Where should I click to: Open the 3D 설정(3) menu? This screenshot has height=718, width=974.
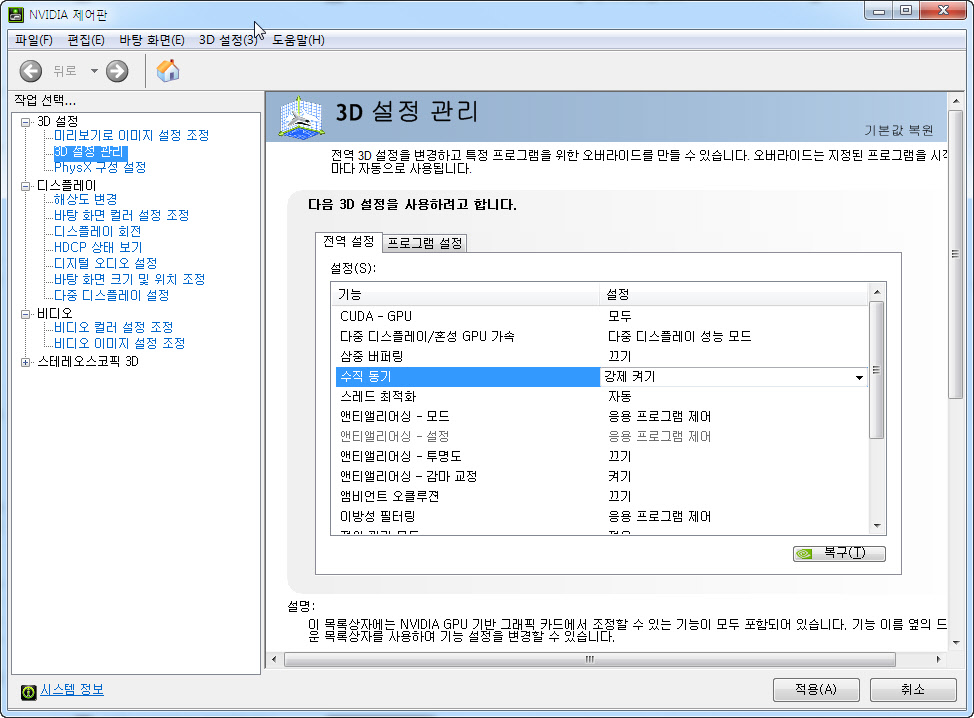(228, 40)
